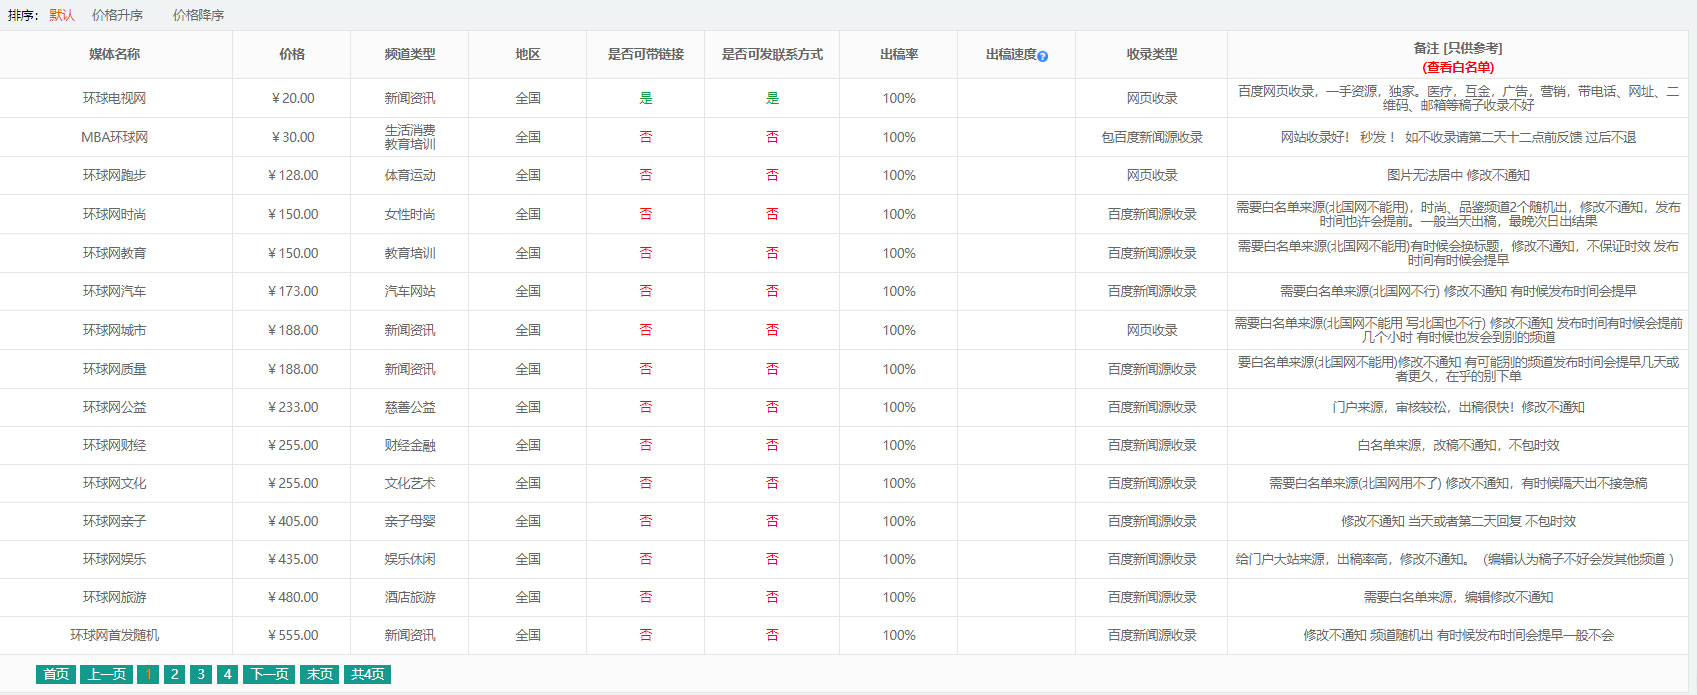Click the 环球网首发随机 media name
This screenshot has width=1697, height=695.
click(114, 635)
